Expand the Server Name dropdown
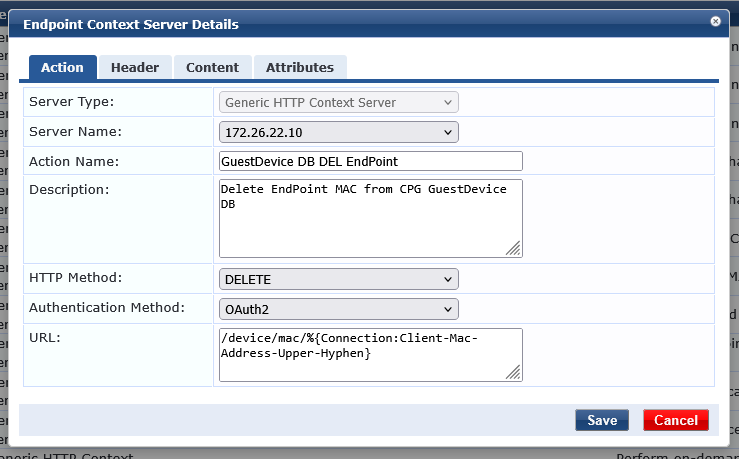Image resolution: width=739 pixels, height=459 pixels. pyautogui.click(x=338, y=132)
